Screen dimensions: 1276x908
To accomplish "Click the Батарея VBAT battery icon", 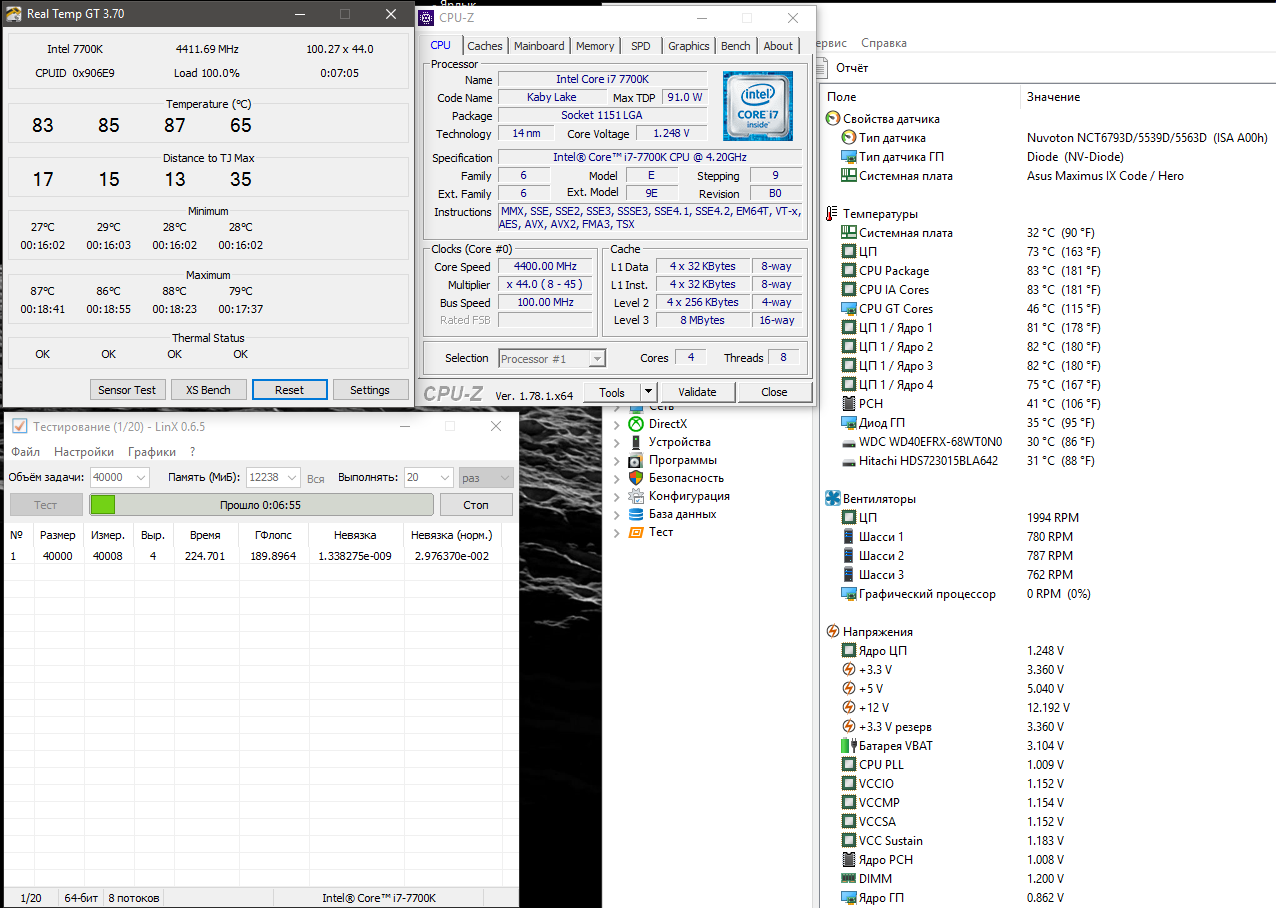I will [849, 745].
